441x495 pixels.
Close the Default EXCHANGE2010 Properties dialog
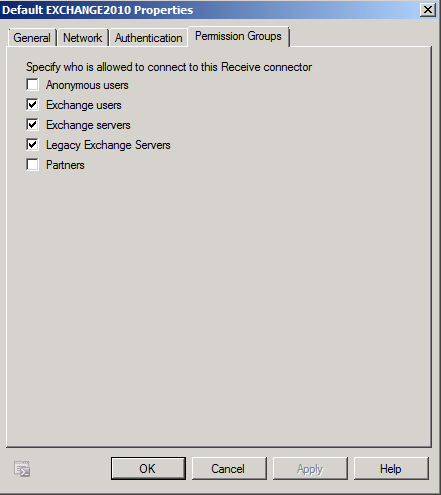click(428, 10)
